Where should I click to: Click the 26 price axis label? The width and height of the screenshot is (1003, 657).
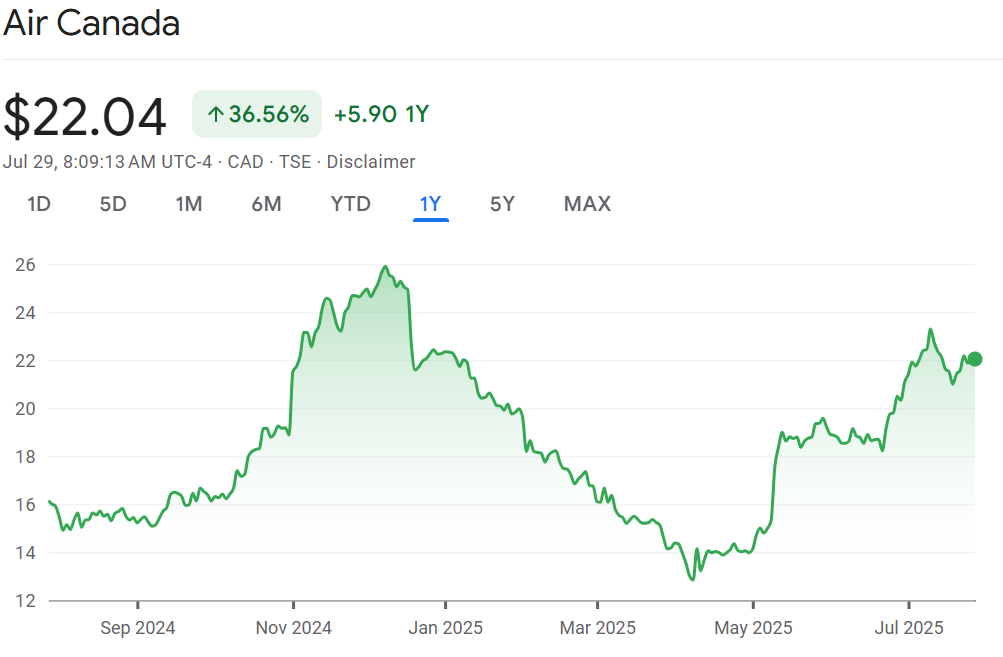(26, 265)
